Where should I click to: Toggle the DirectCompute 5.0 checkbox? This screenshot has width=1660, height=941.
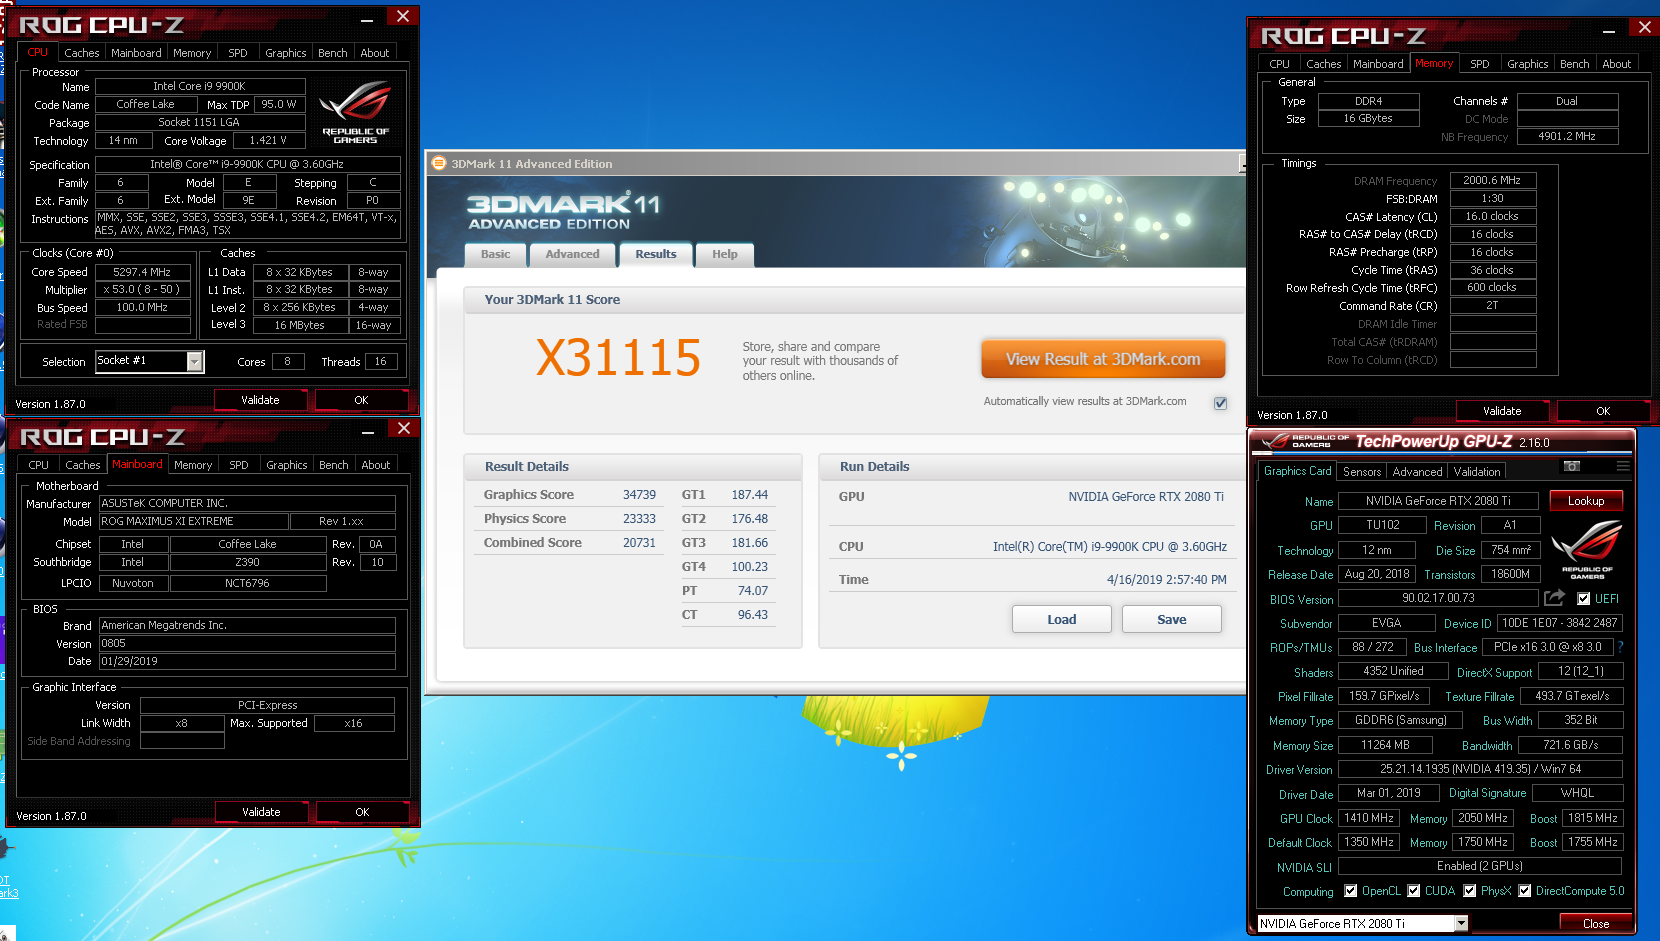(x=1525, y=891)
